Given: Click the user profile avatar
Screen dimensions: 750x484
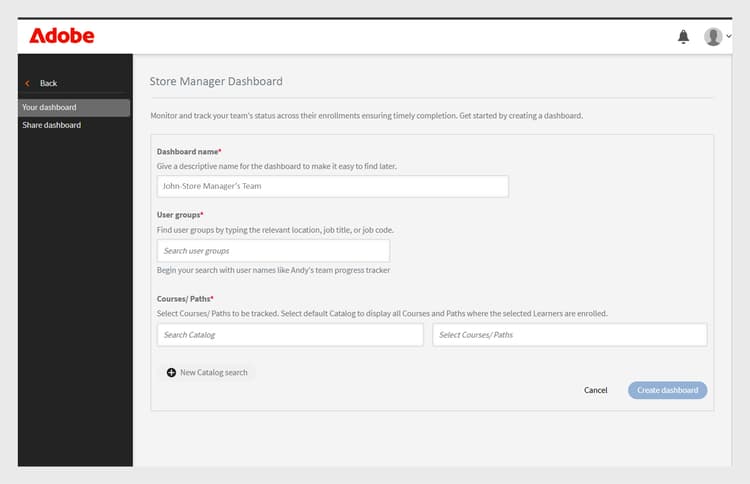Looking at the screenshot, I should point(713,36).
